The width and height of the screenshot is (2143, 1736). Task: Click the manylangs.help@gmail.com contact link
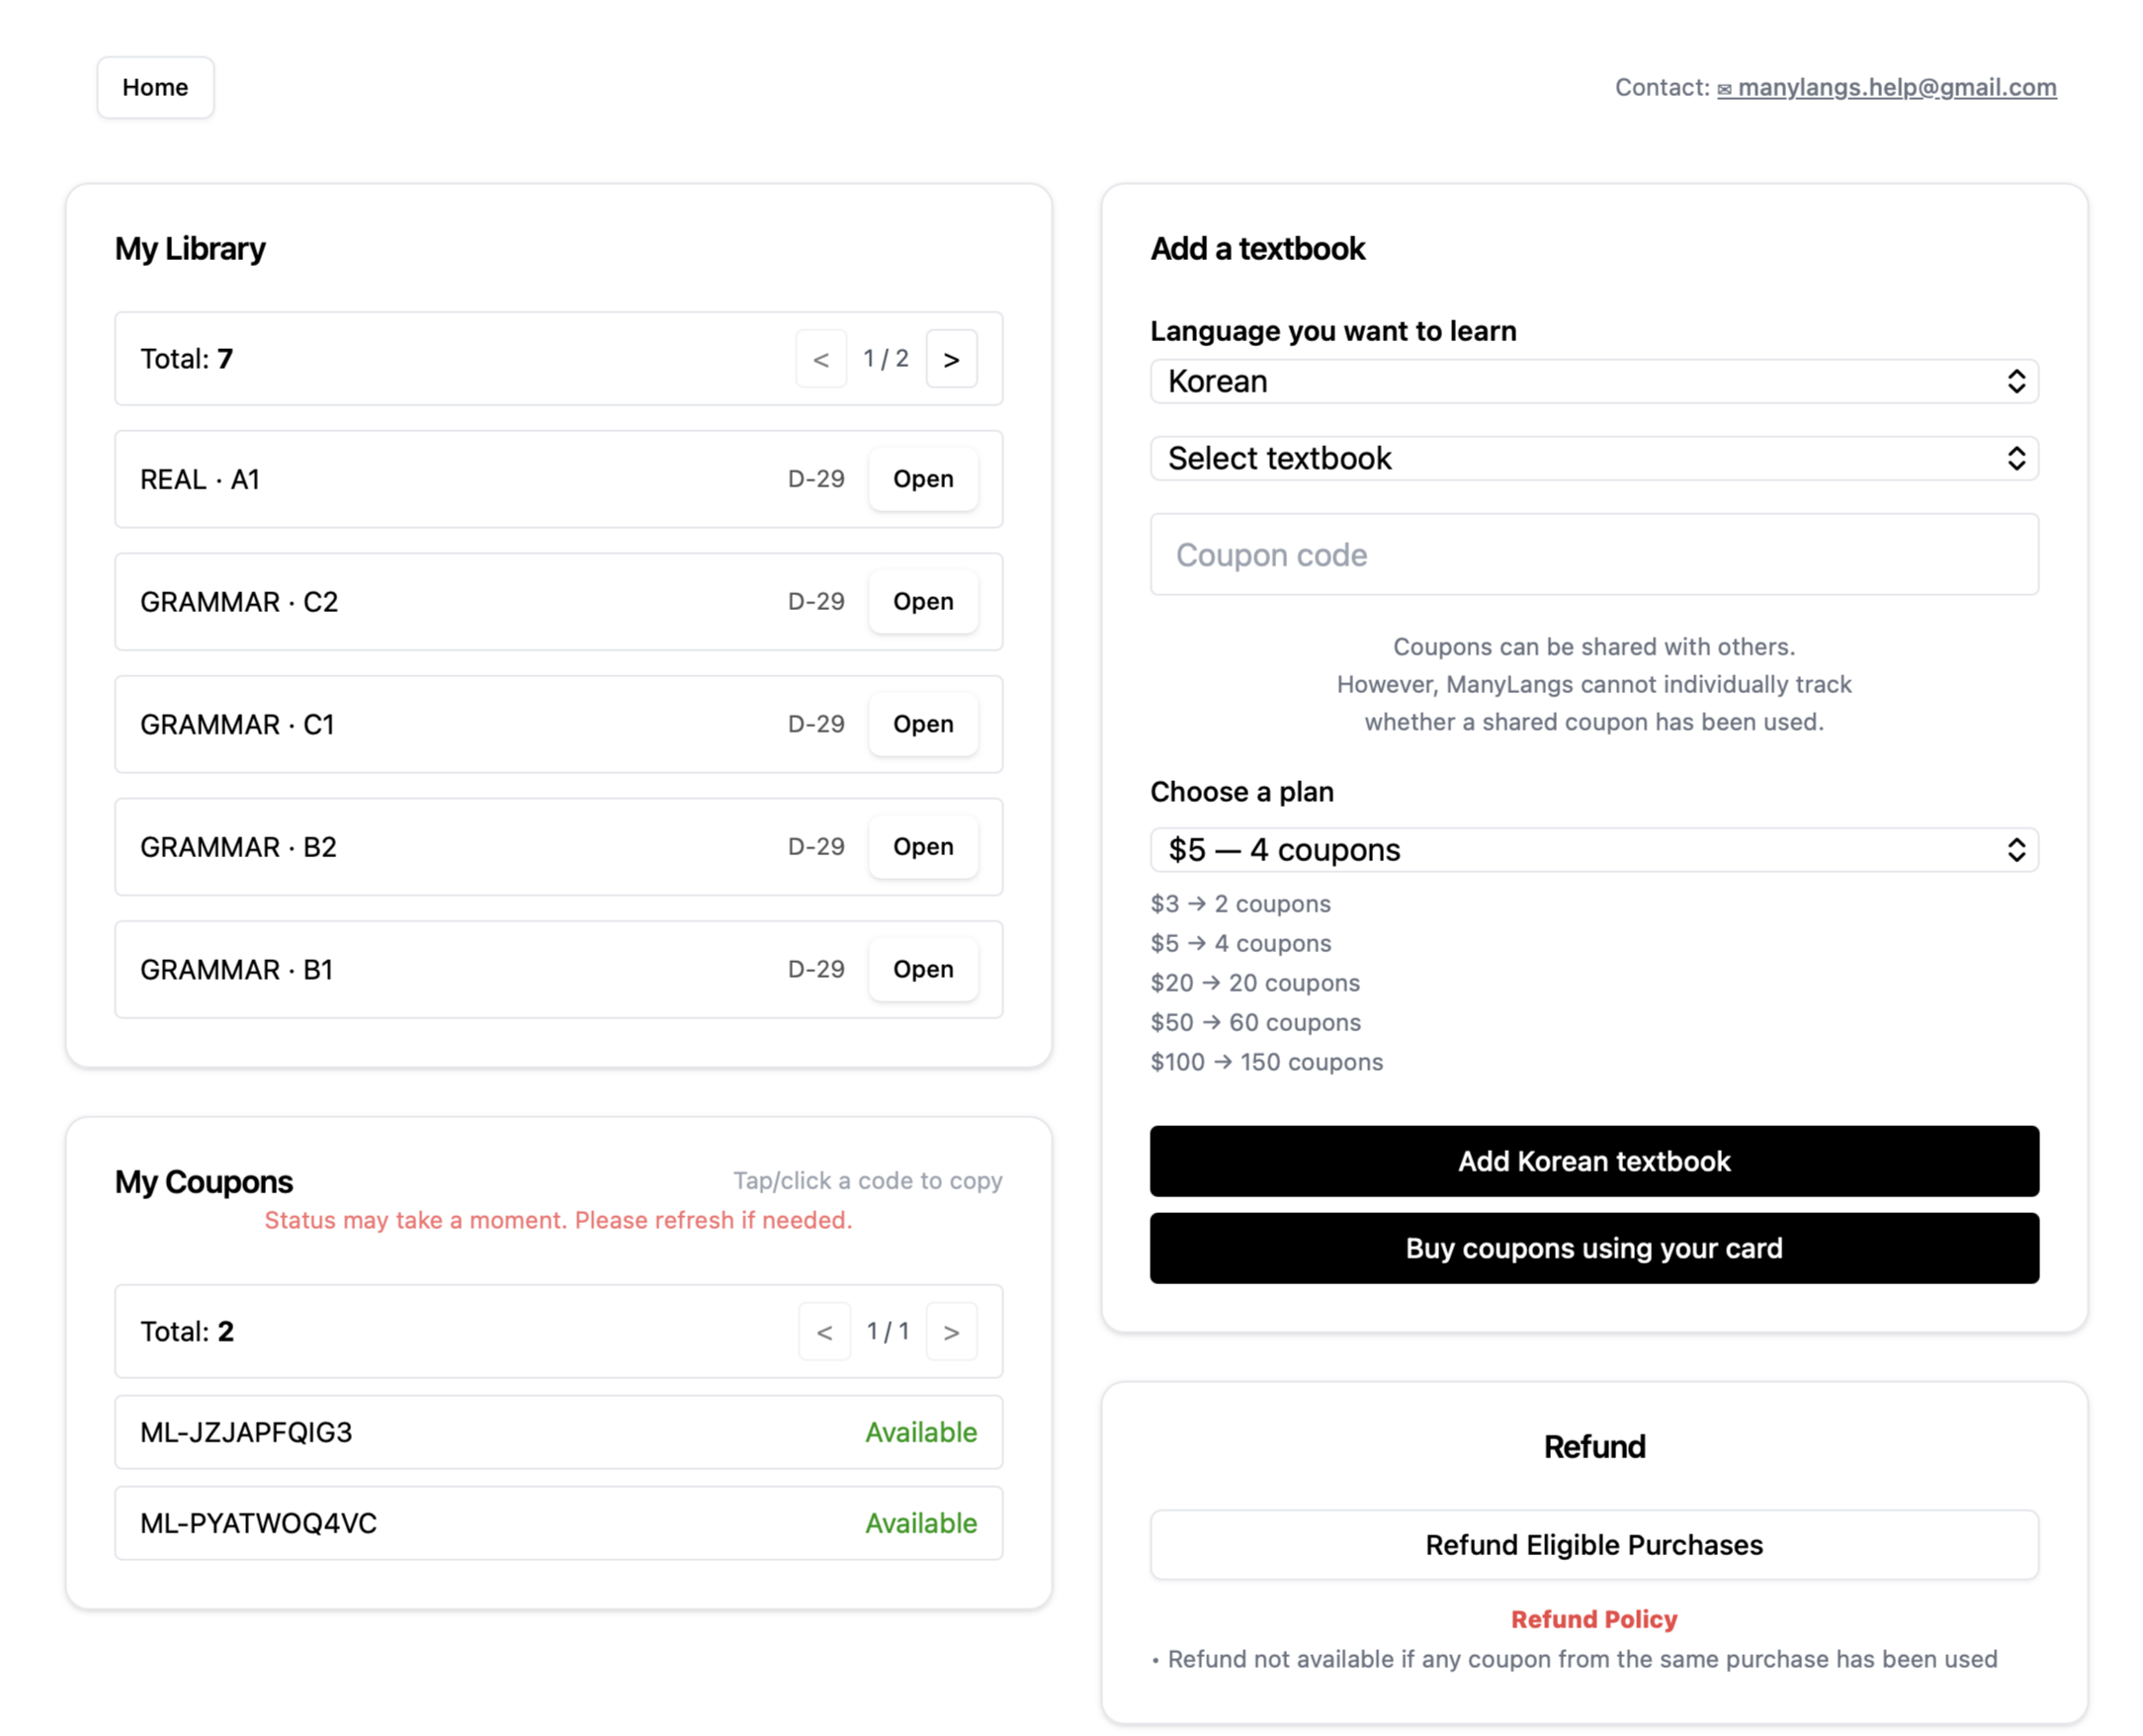point(1896,87)
